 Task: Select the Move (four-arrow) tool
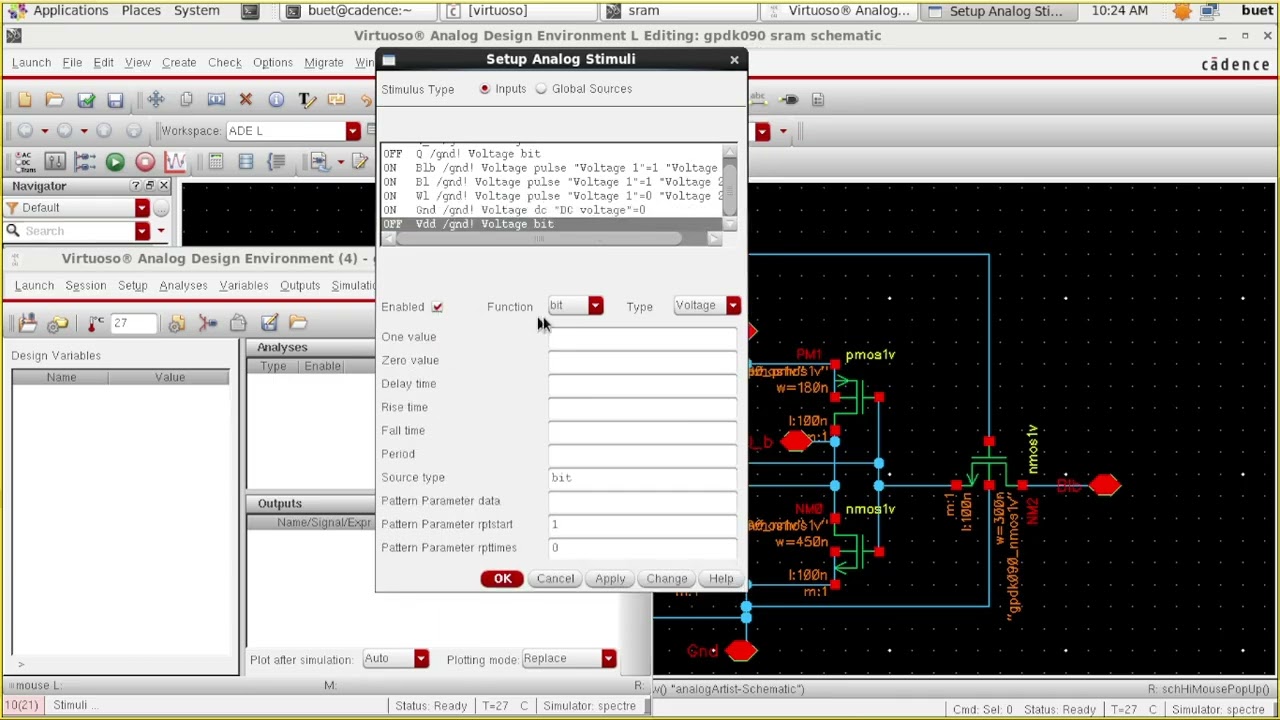click(x=156, y=100)
